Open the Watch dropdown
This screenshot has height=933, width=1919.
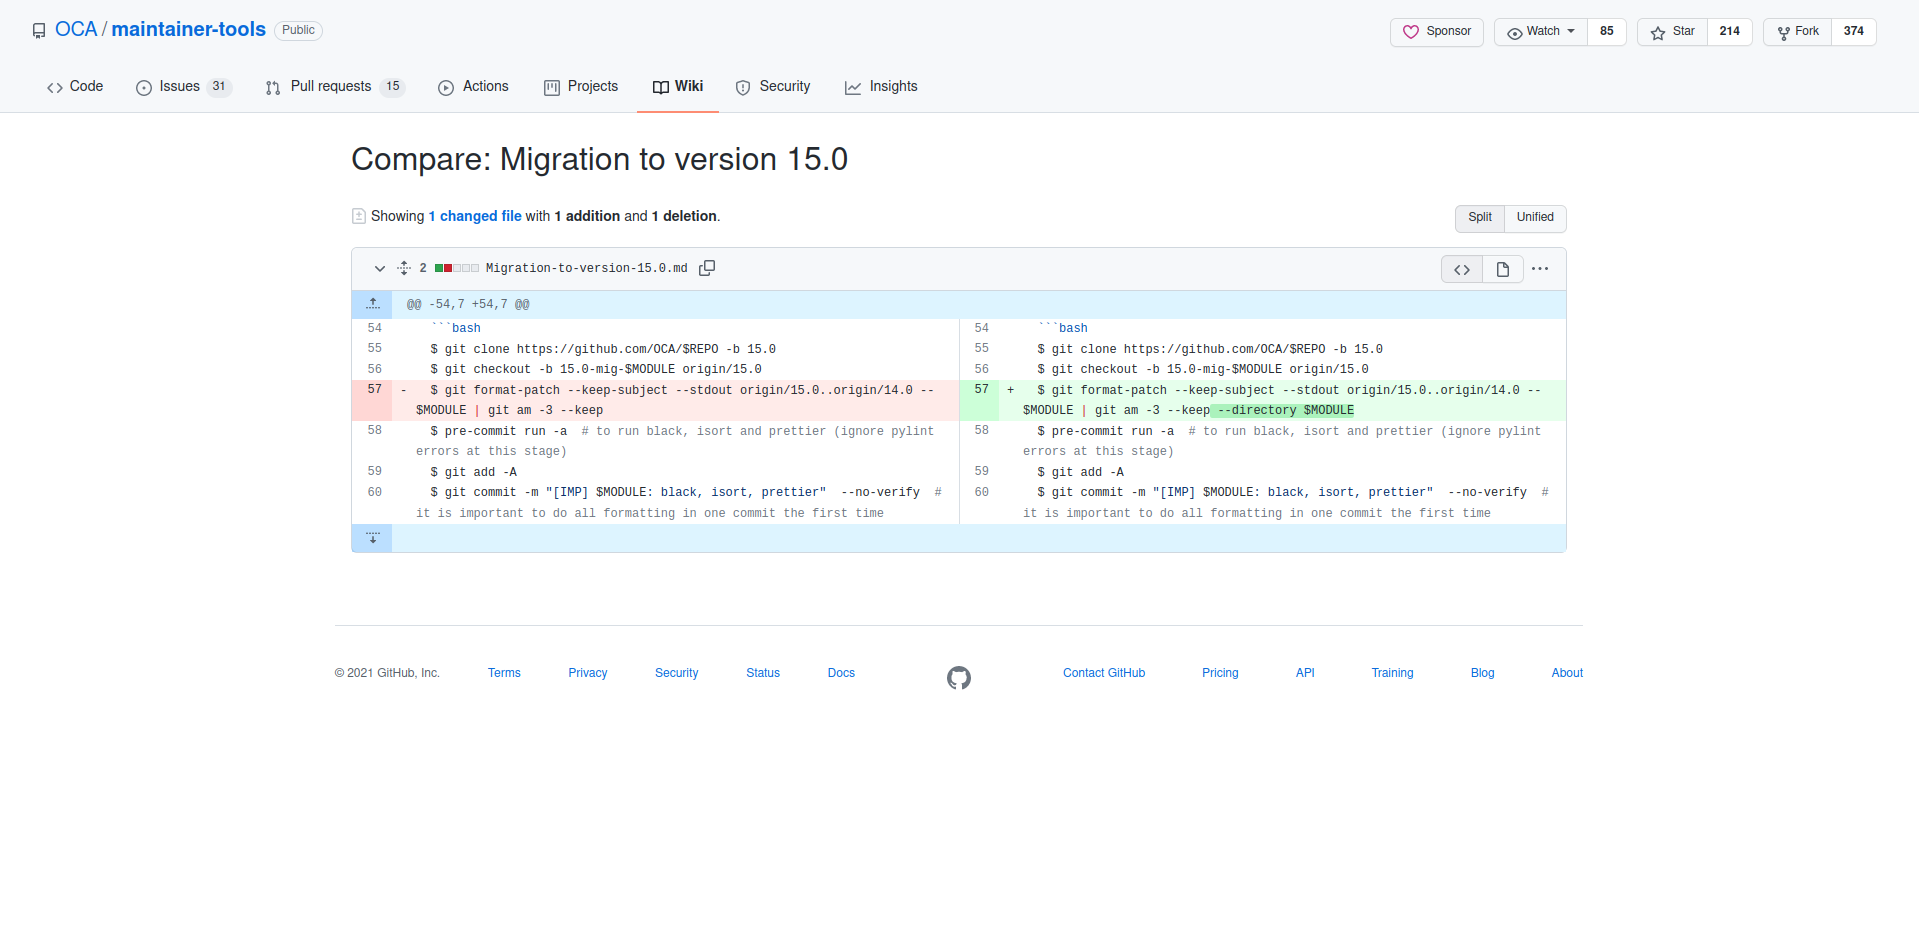click(x=1541, y=32)
